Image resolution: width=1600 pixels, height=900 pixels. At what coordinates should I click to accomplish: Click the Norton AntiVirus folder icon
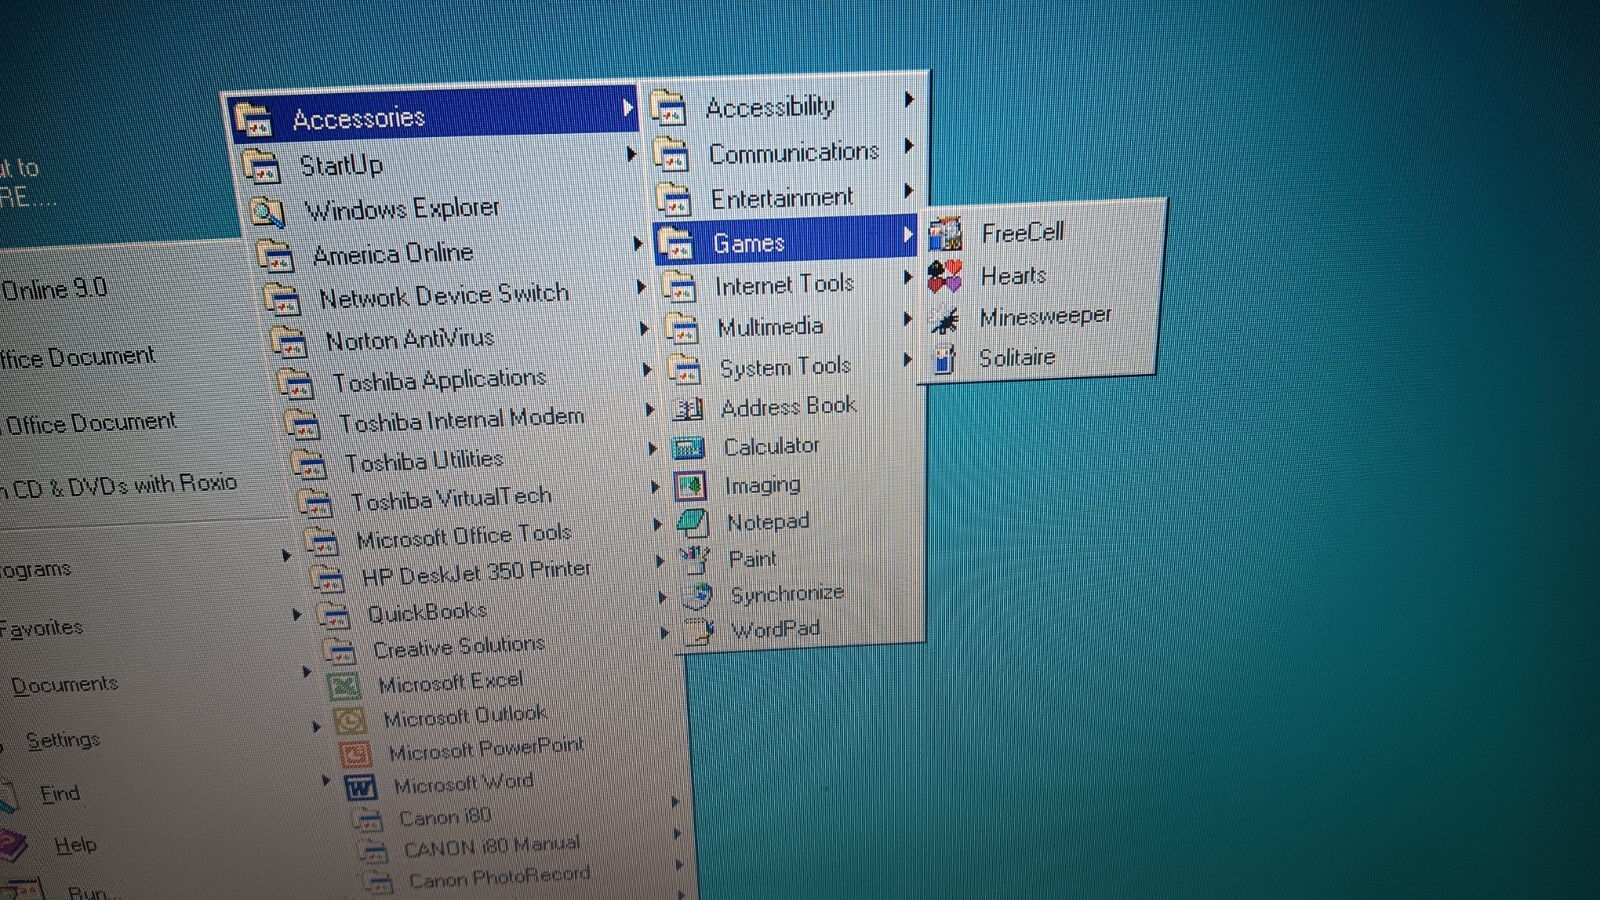tap(289, 342)
